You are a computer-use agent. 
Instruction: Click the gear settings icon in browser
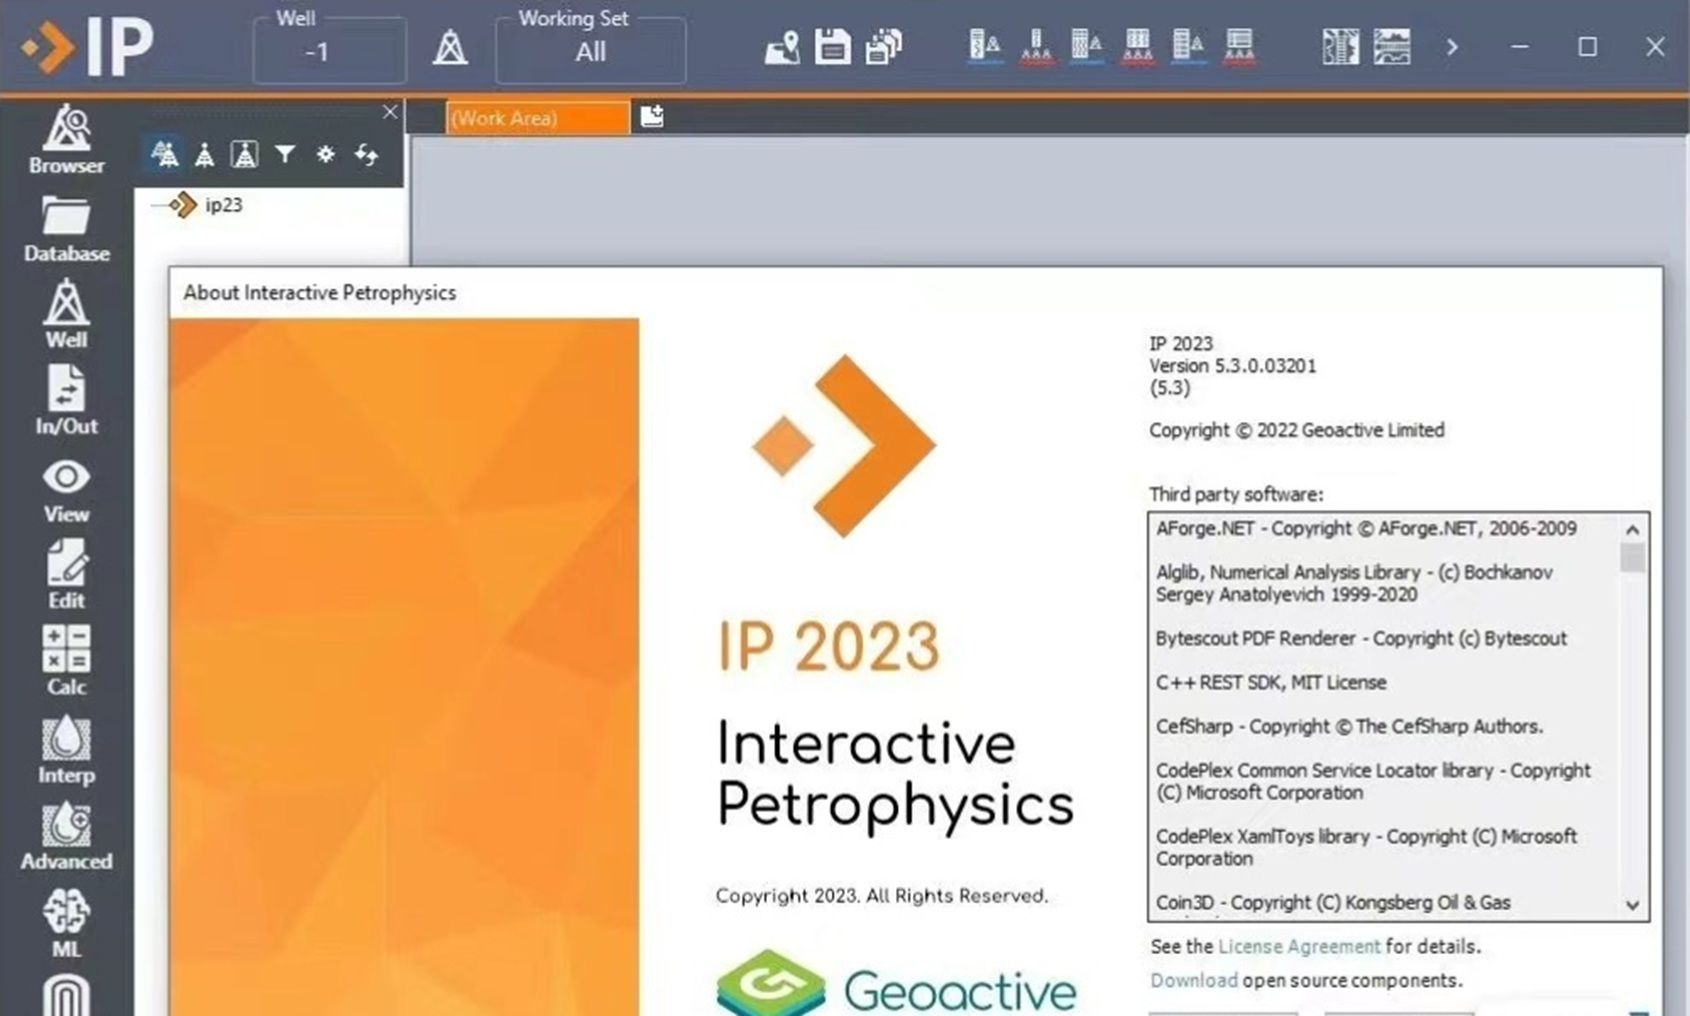point(325,154)
